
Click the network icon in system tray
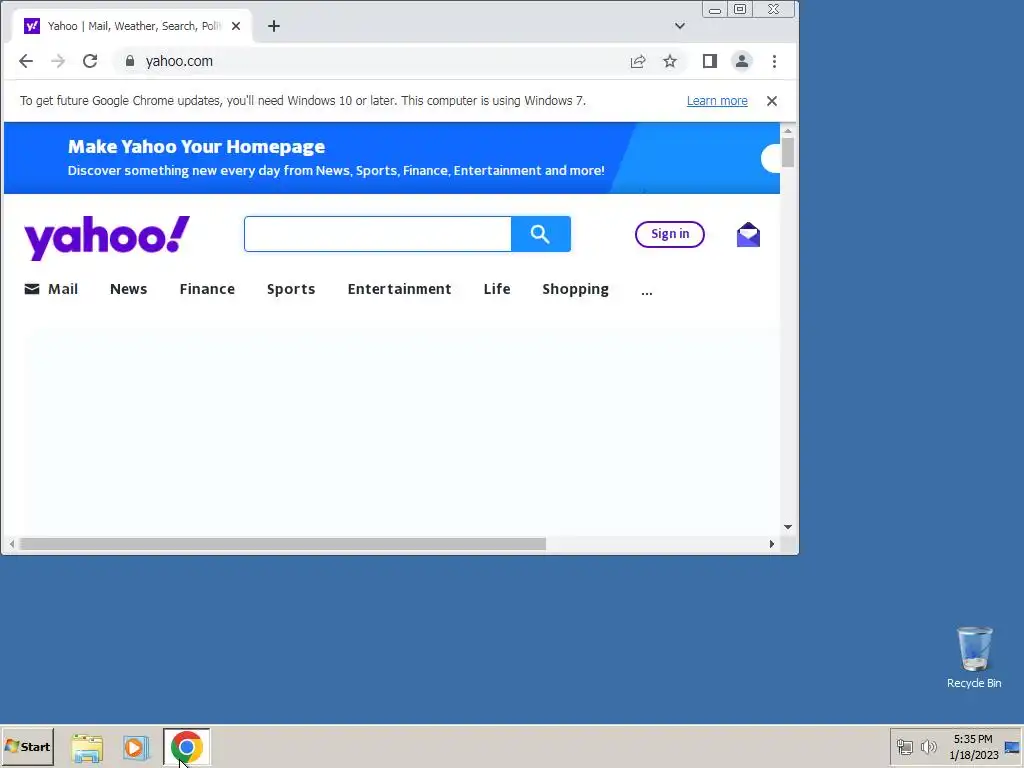tap(904, 746)
